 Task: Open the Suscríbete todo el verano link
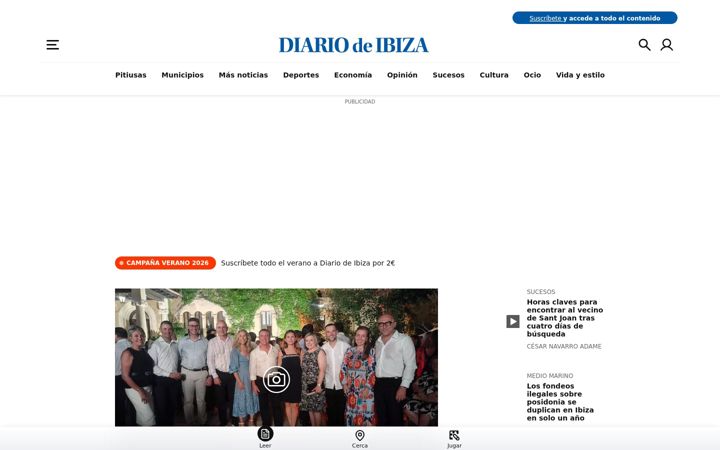[308, 263]
